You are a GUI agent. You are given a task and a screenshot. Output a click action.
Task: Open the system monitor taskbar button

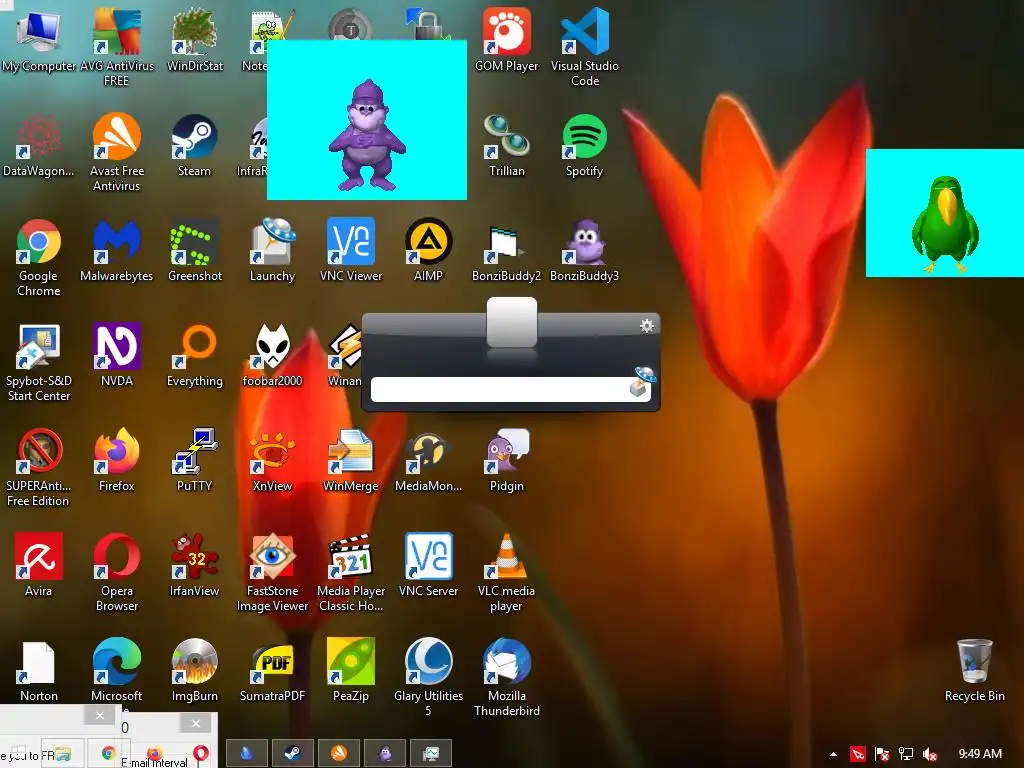pos(430,753)
